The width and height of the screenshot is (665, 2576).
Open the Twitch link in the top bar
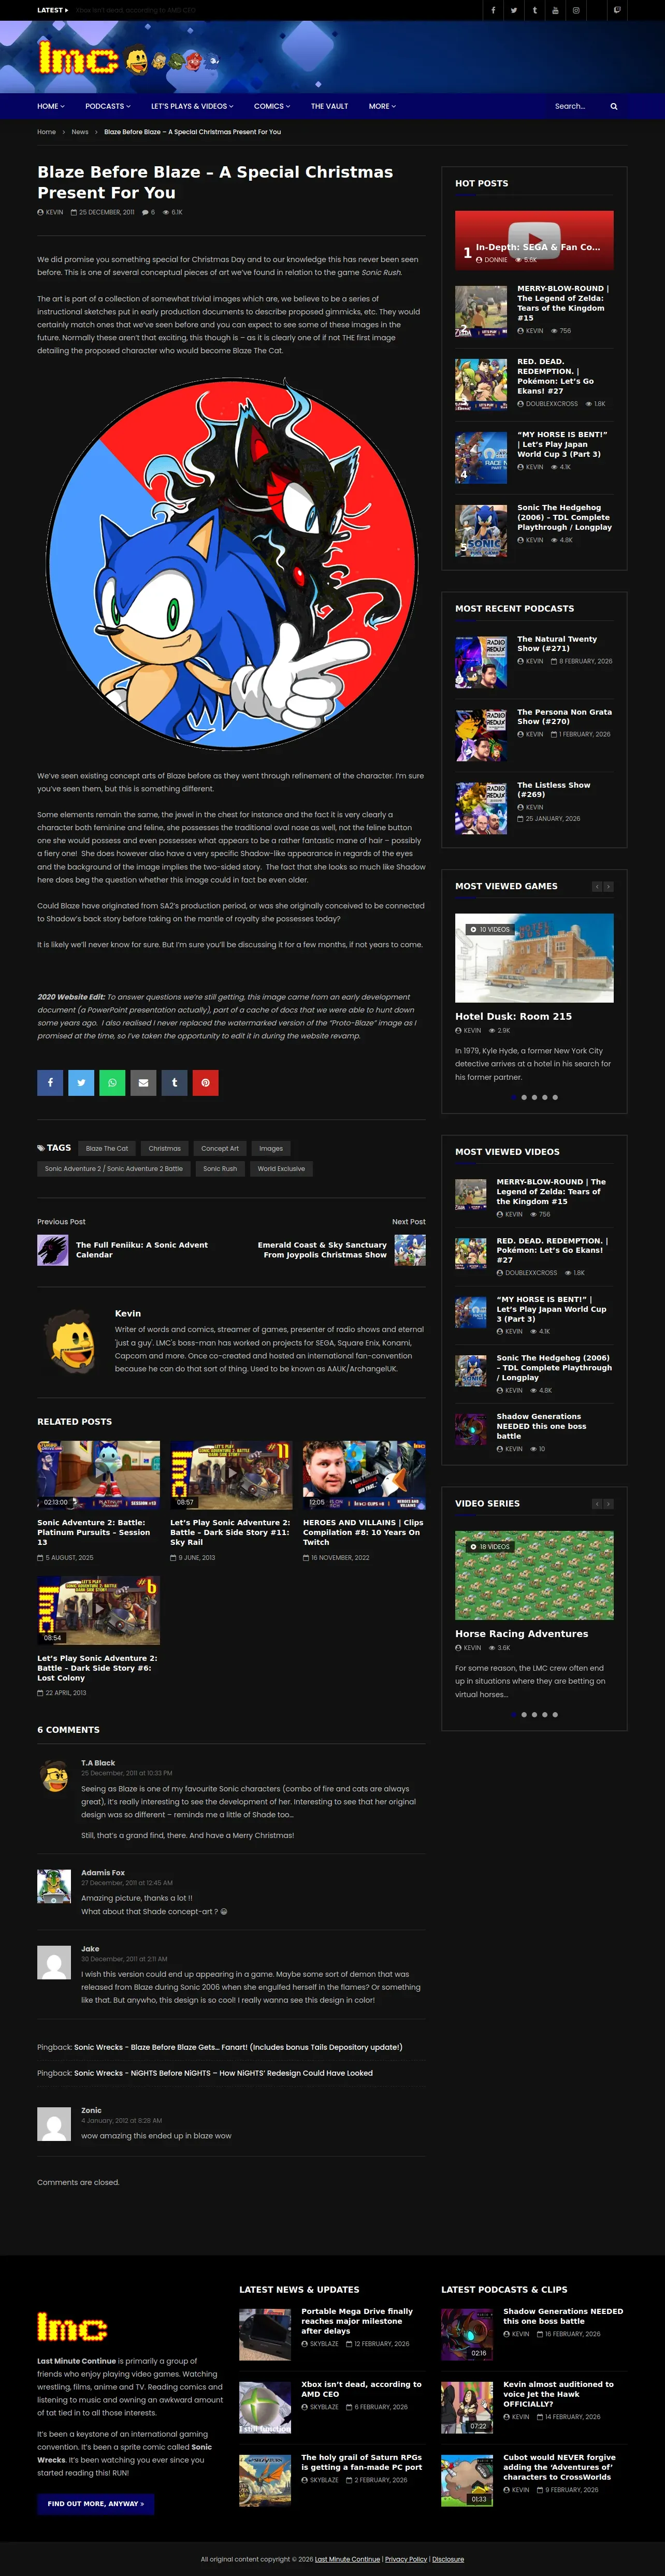click(x=617, y=10)
